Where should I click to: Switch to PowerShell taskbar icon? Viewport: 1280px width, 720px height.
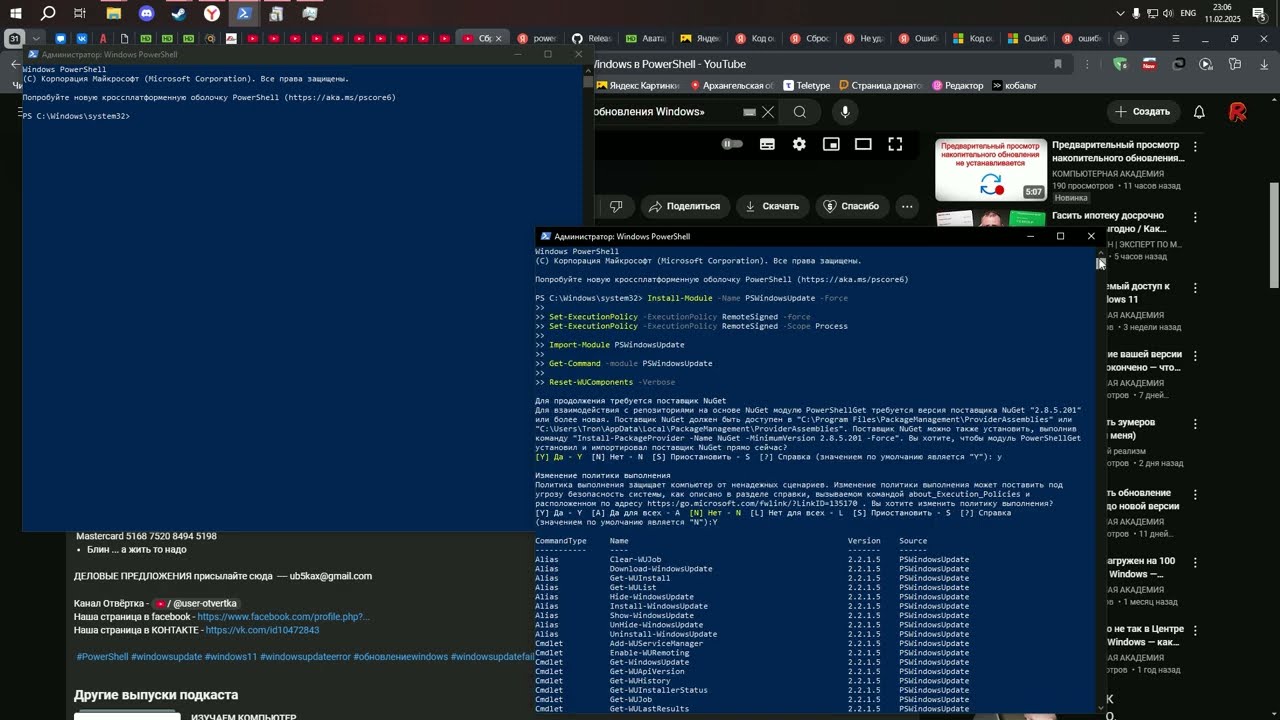tap(244, 14)
